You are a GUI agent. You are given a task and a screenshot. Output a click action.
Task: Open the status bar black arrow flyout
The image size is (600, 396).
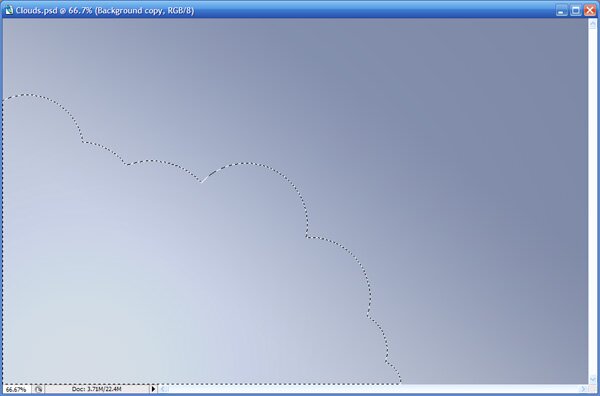coord(153,389)
